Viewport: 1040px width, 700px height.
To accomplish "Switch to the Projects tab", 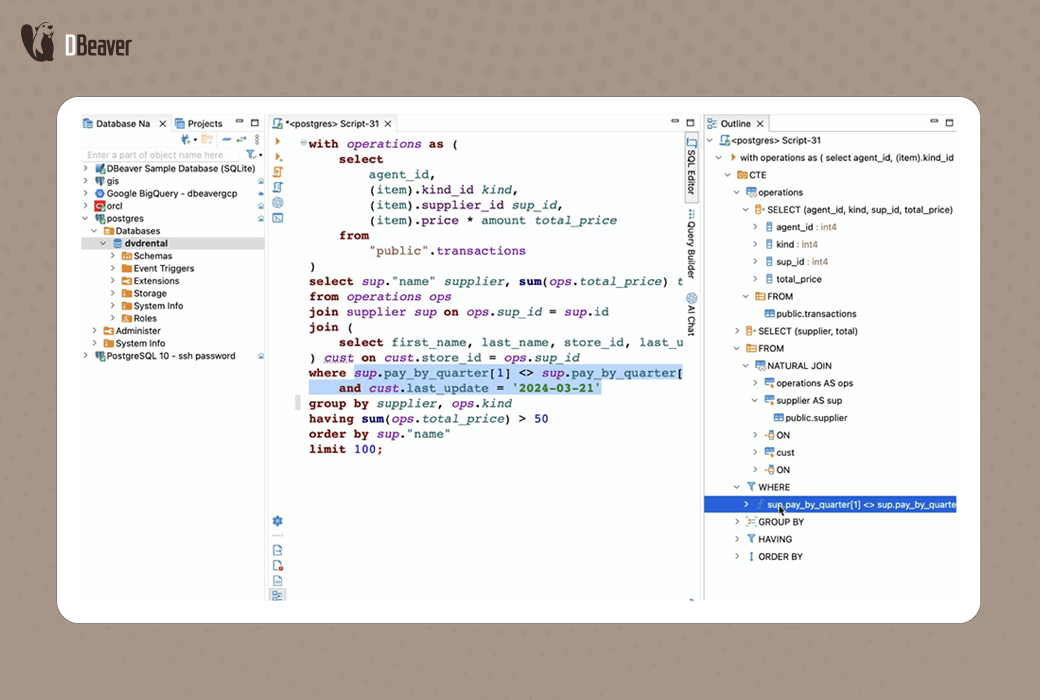I will 205,124.
